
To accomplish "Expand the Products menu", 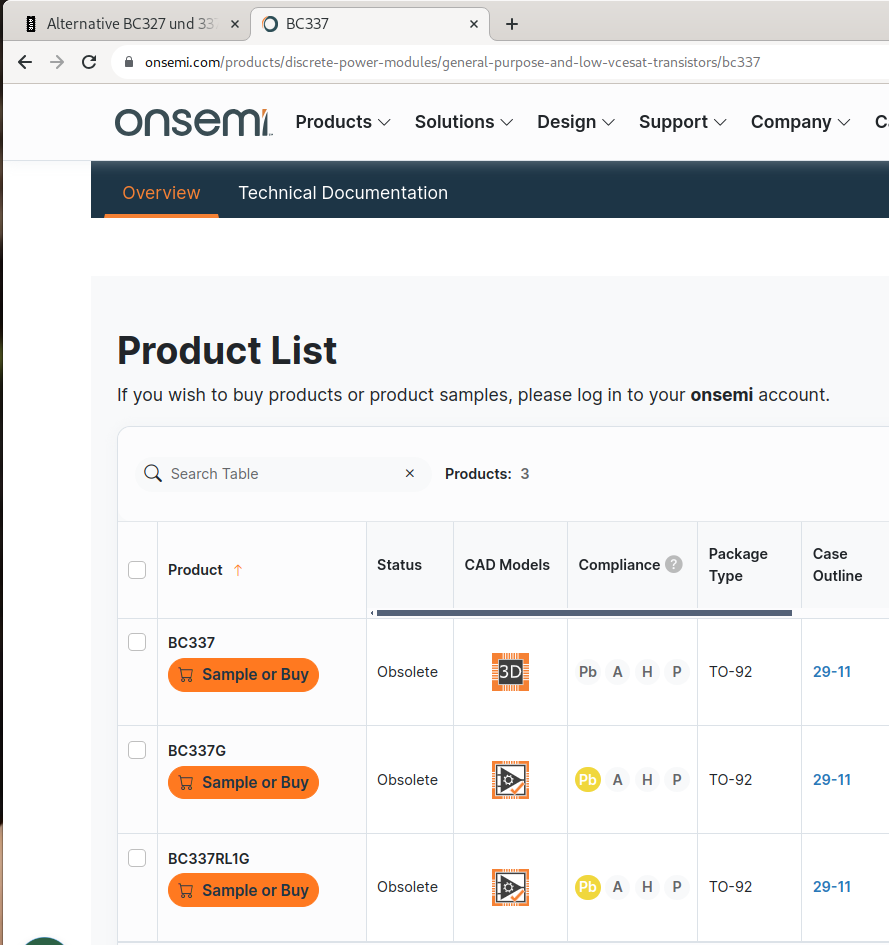I will (343, 122).
